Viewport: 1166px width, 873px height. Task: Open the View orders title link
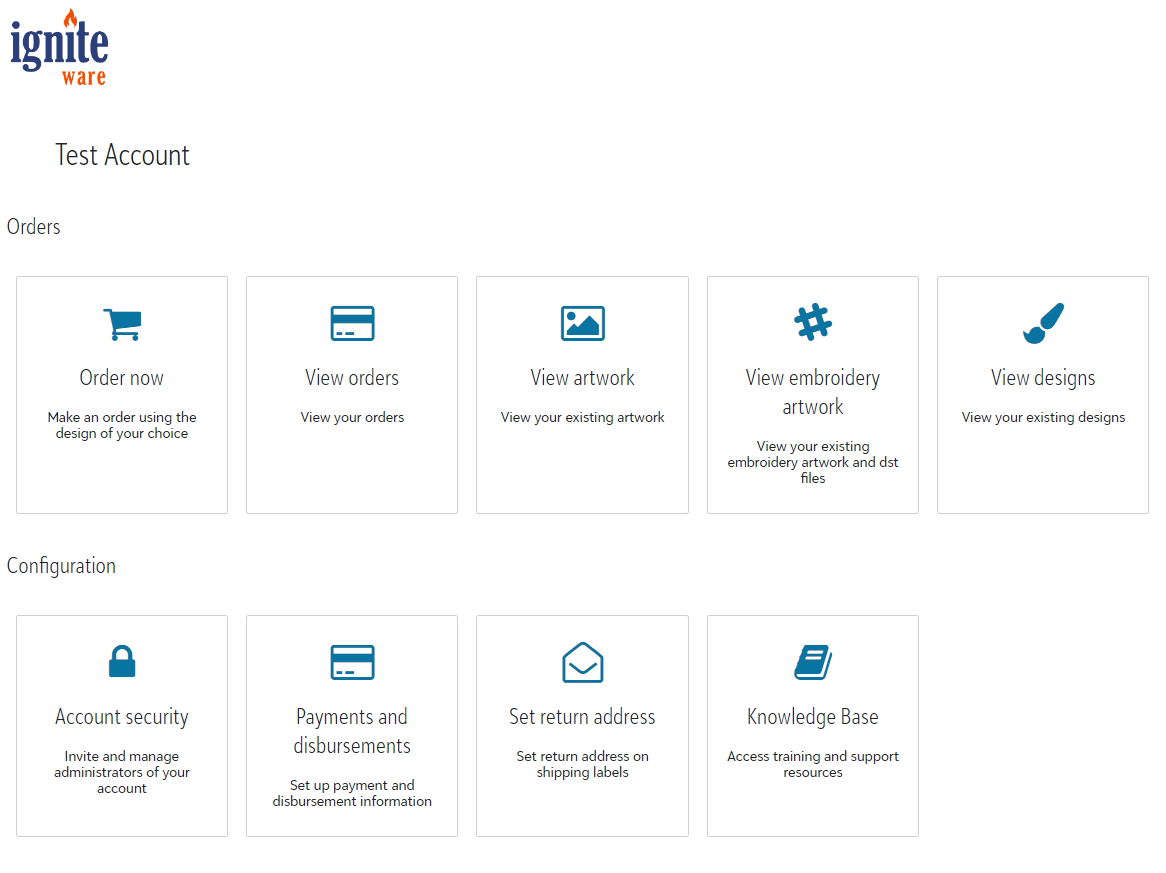pos(352,378)
